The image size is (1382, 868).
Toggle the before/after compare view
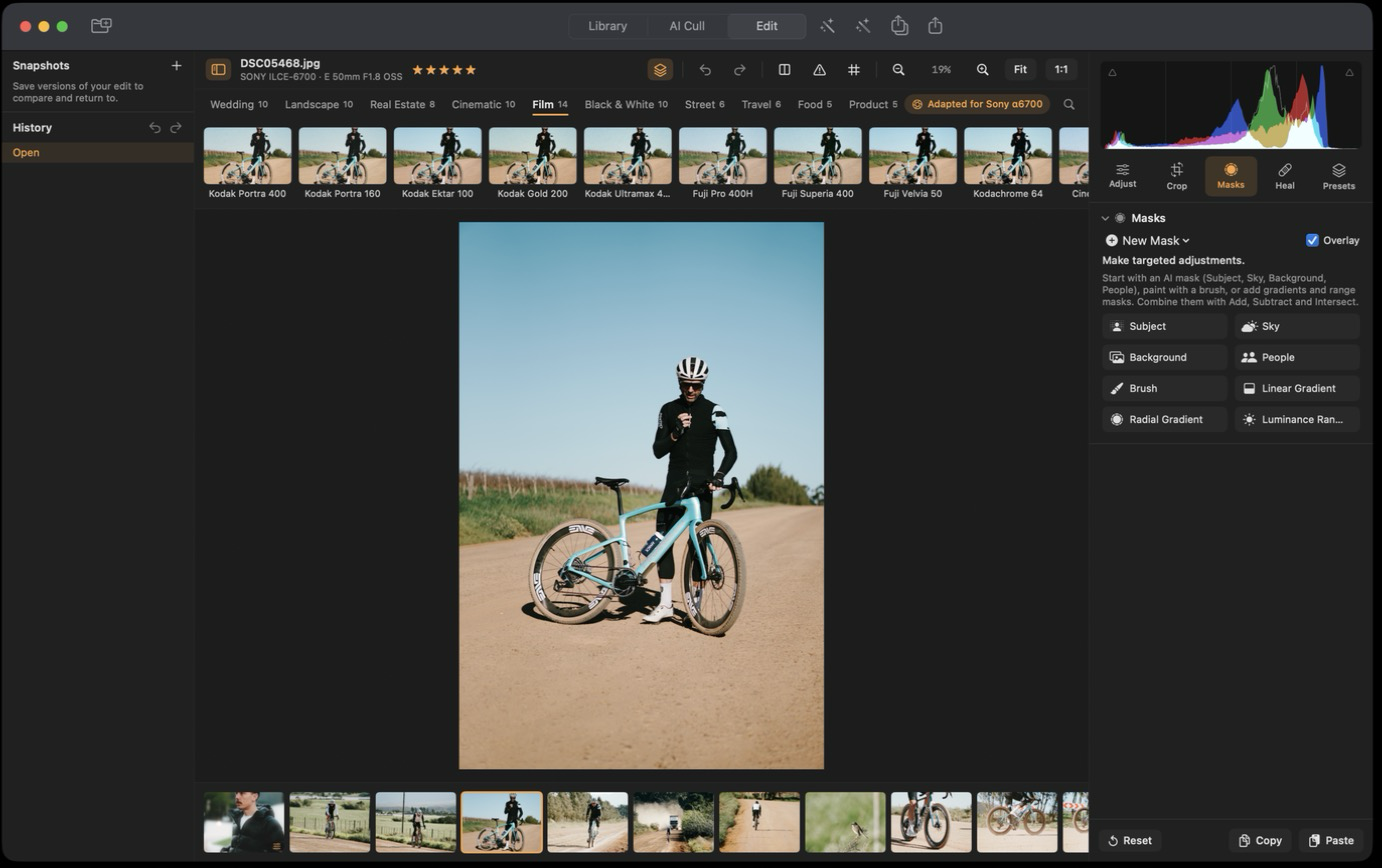pos(785,70)
